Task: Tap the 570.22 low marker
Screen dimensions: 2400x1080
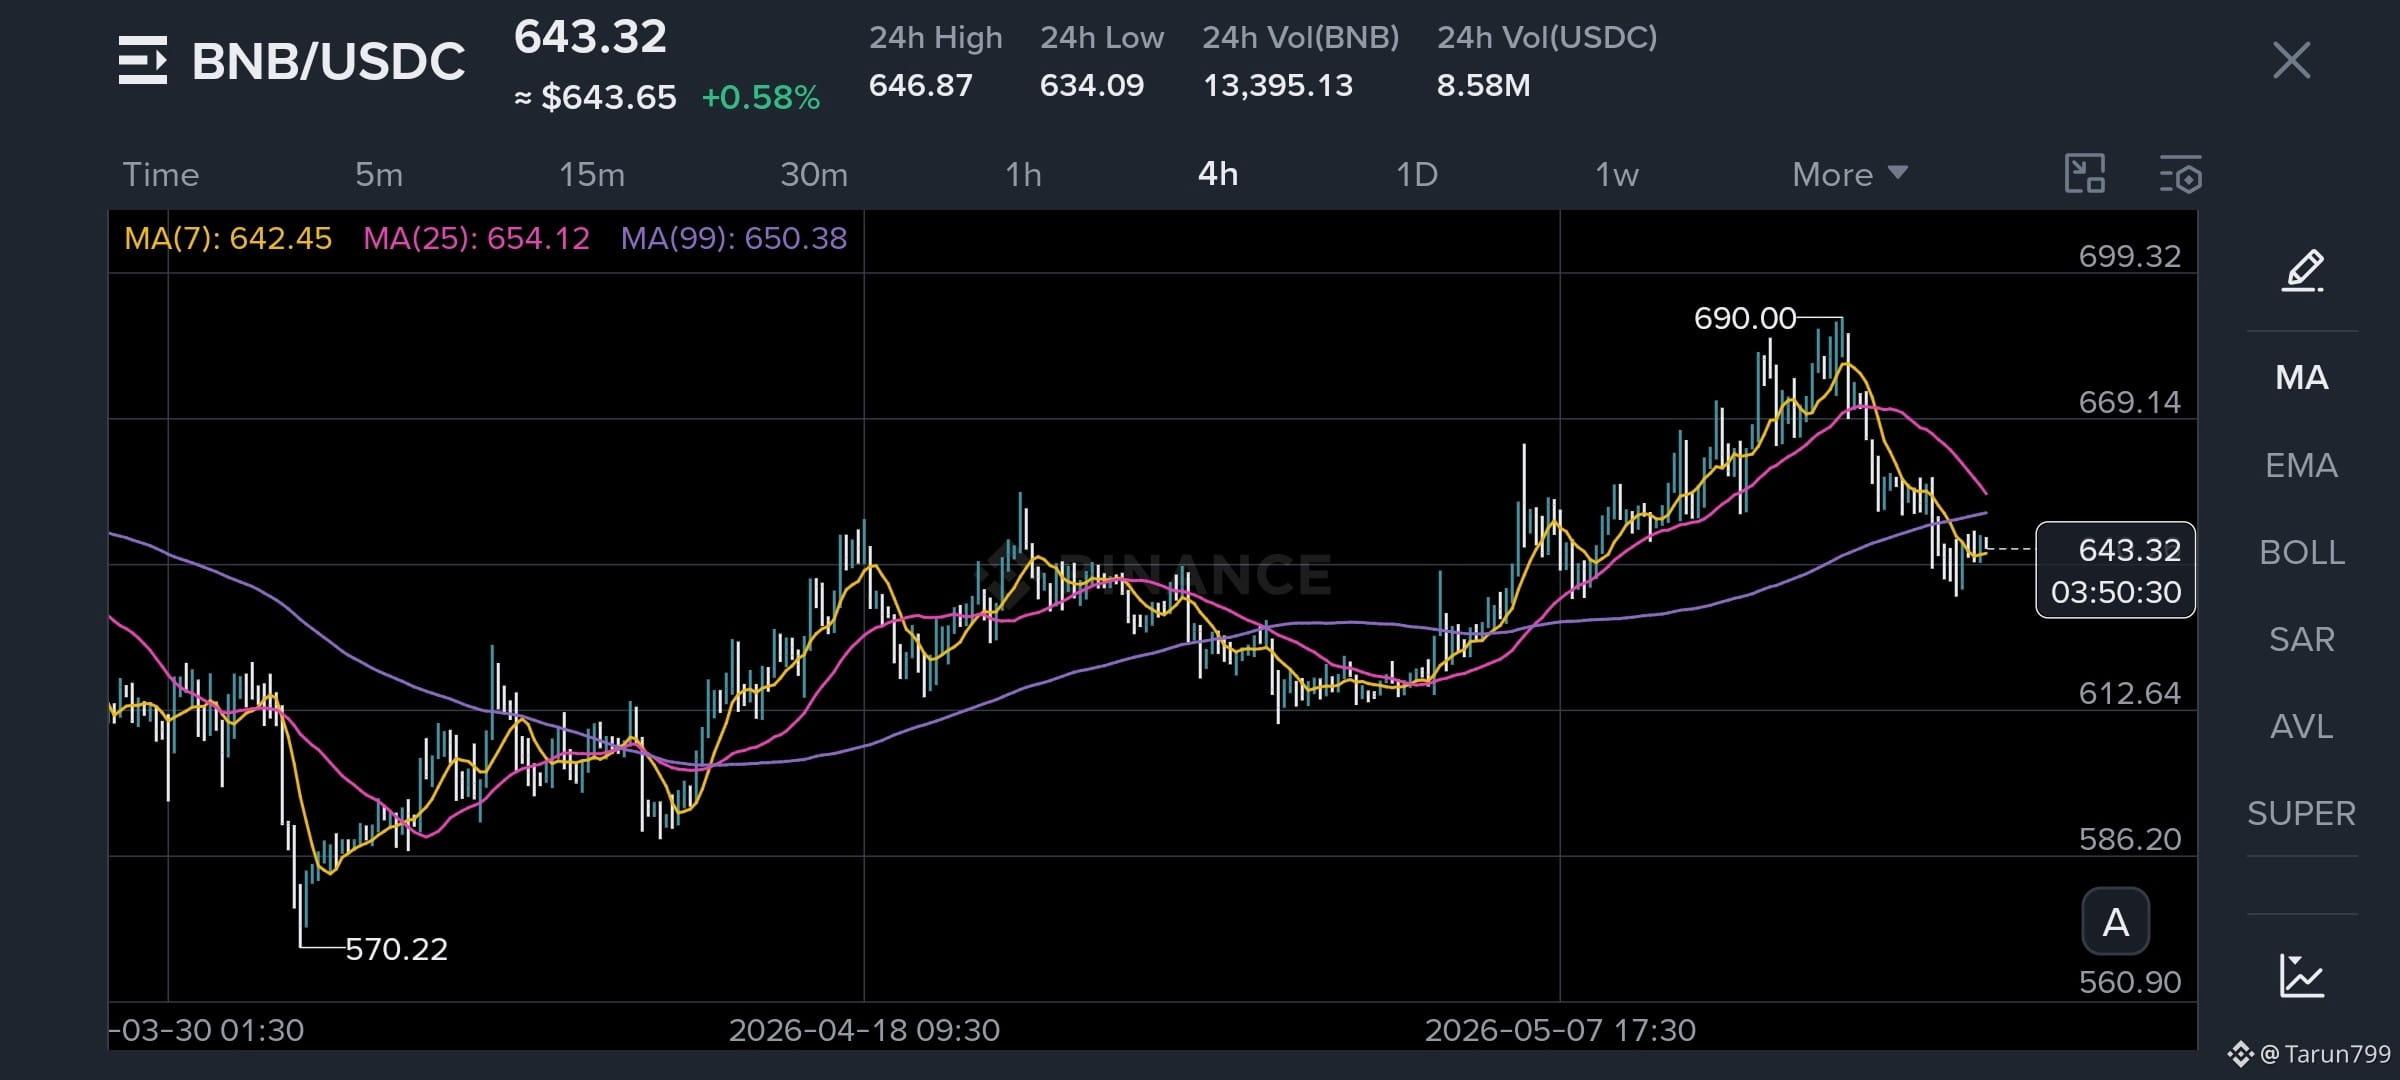Action: 397,948
